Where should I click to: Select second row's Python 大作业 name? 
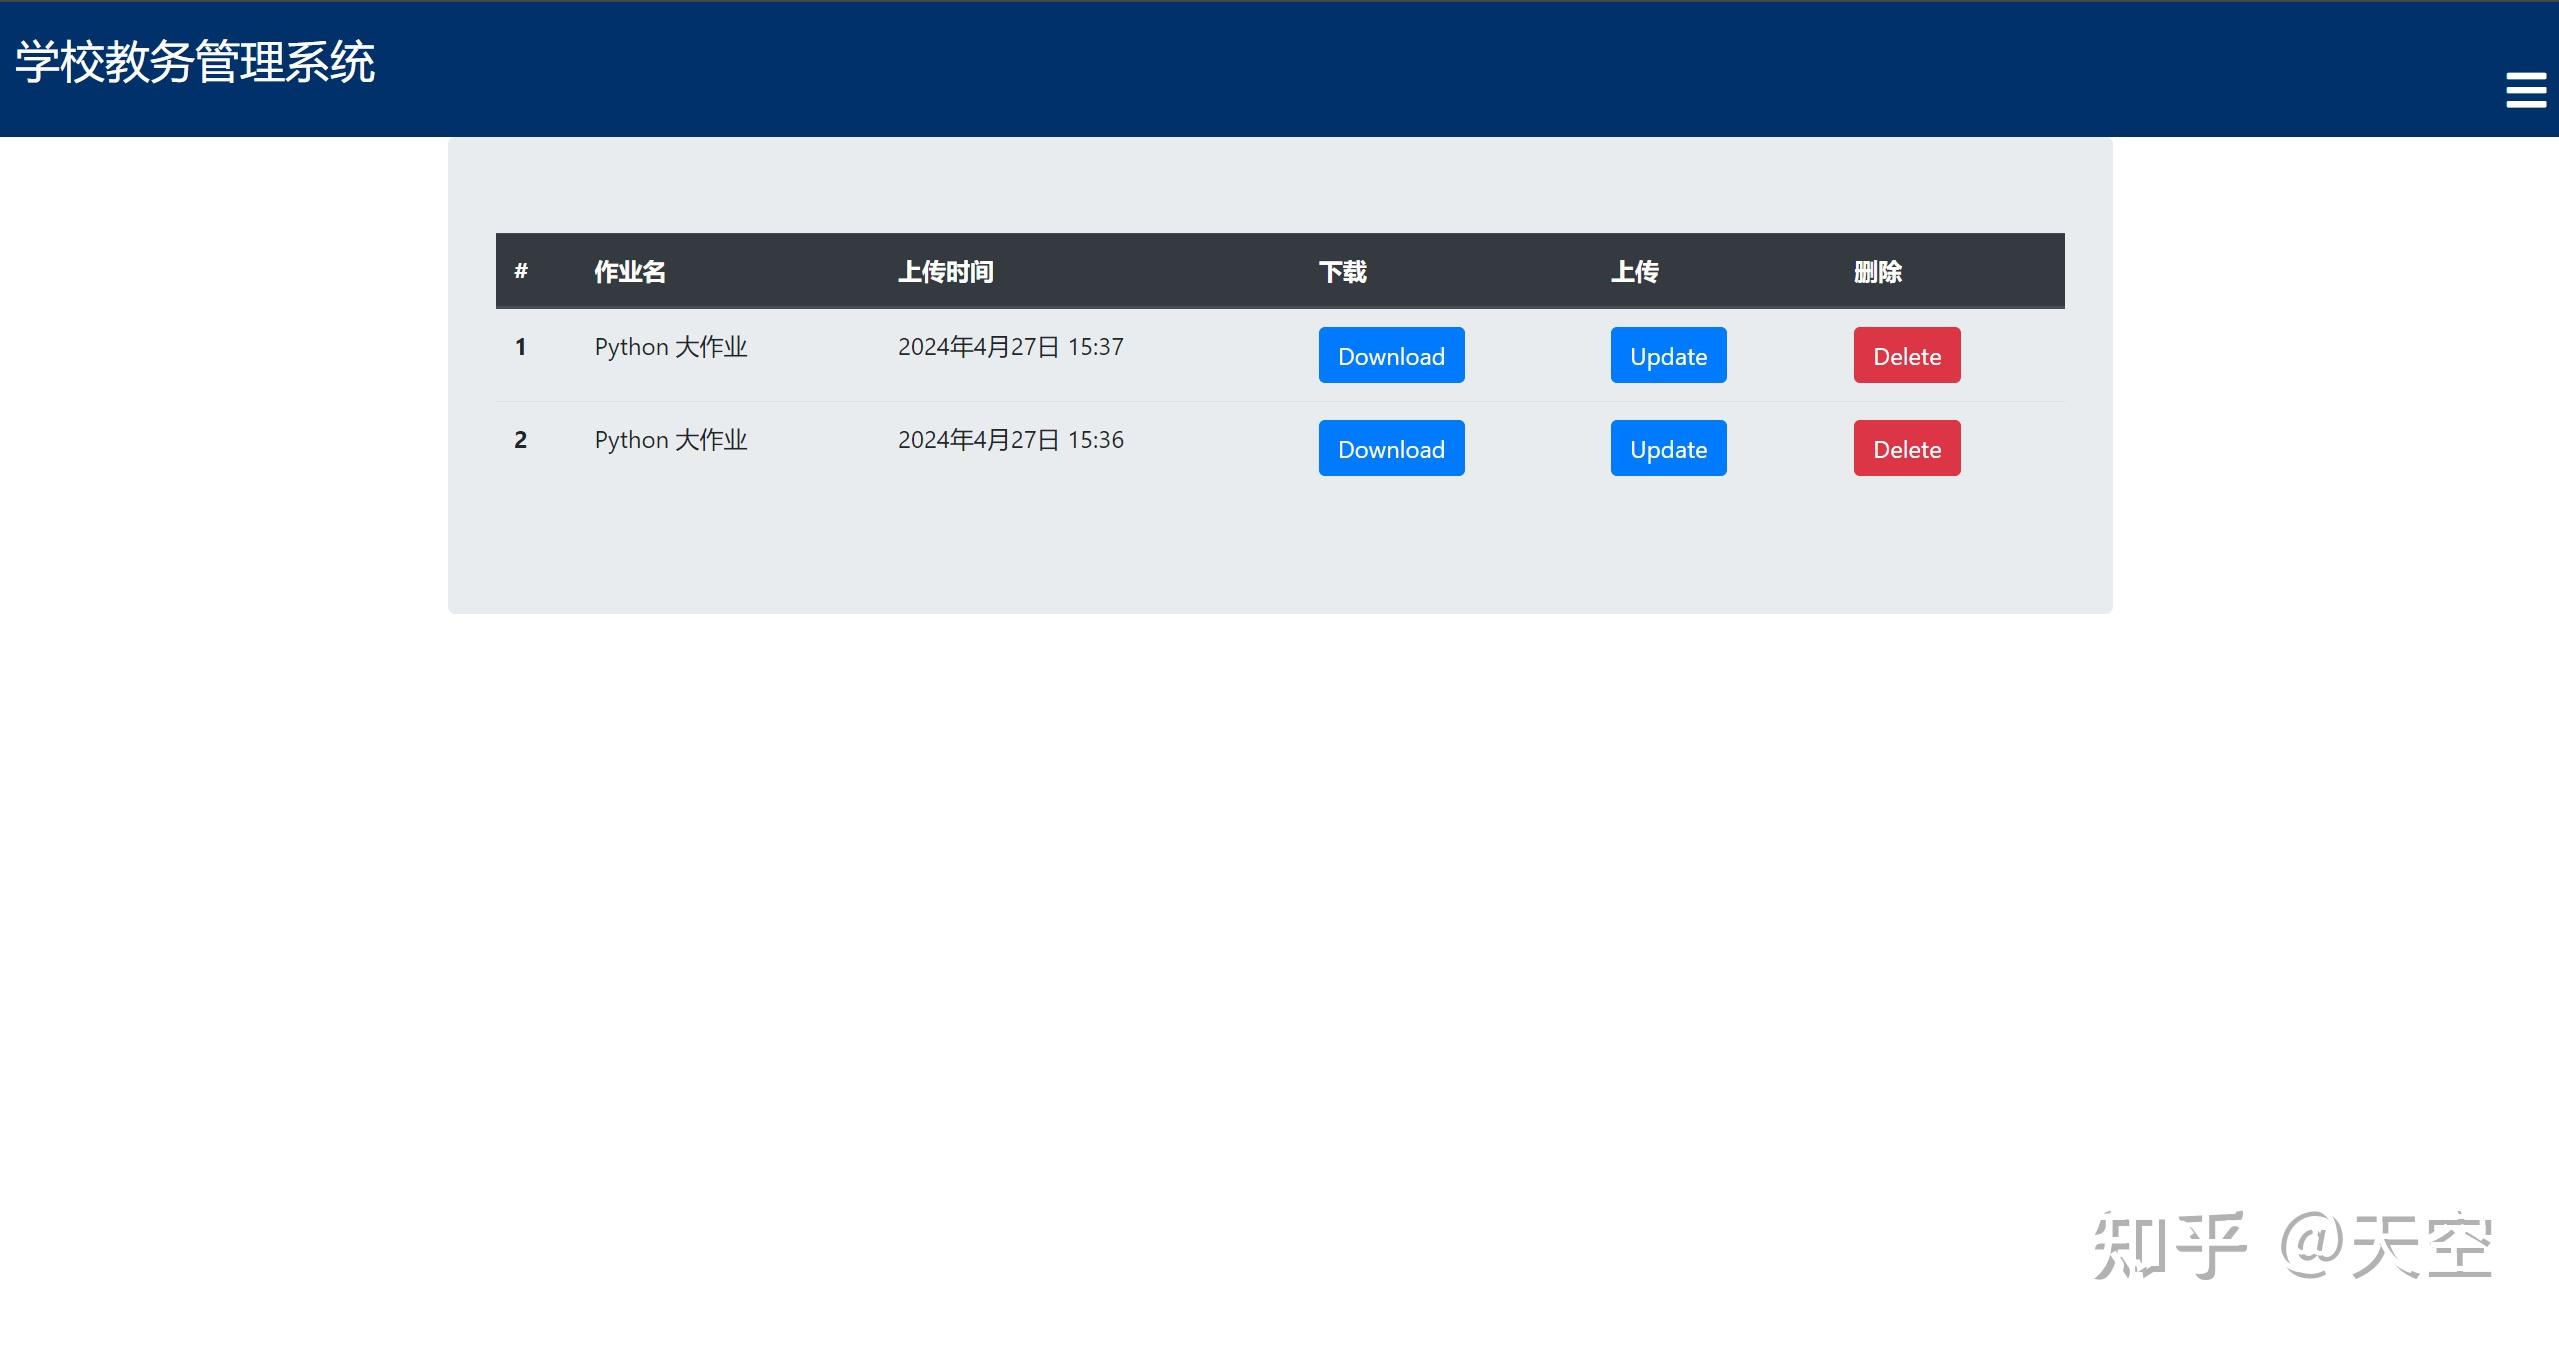(670, 440)
